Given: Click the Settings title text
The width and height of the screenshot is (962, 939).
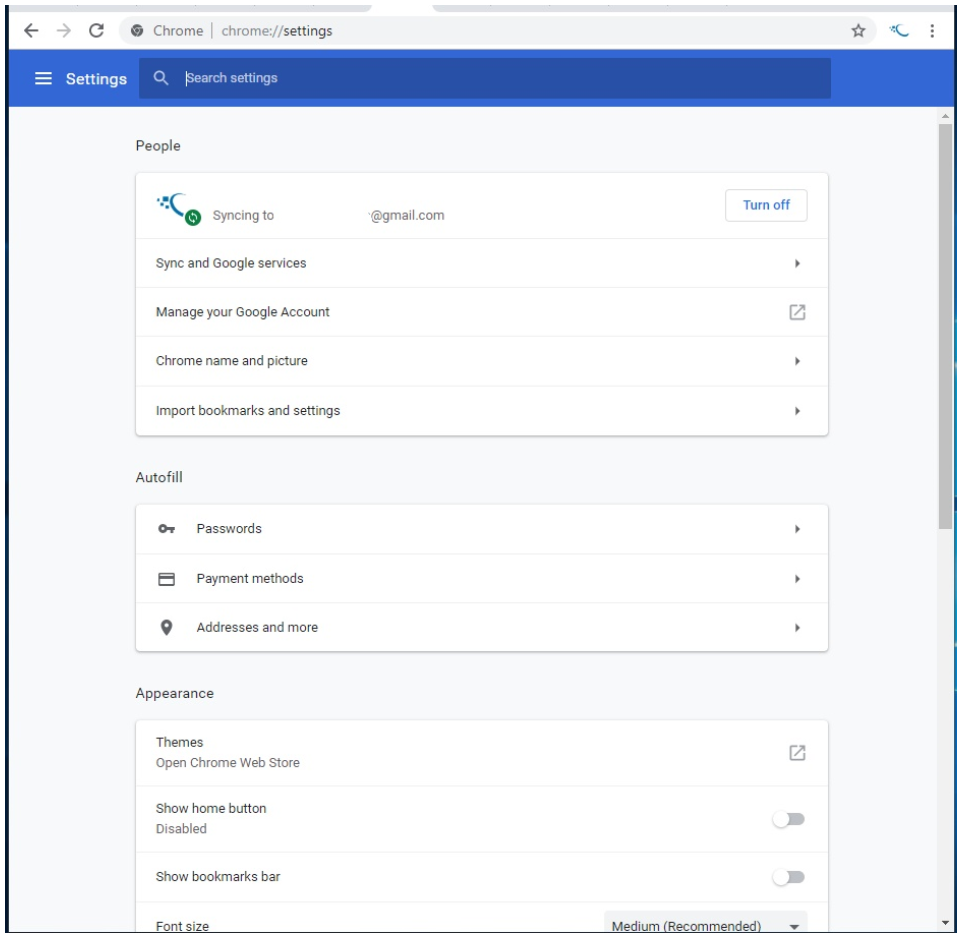Looking at the screenshot, I should [x=96, y=79].
